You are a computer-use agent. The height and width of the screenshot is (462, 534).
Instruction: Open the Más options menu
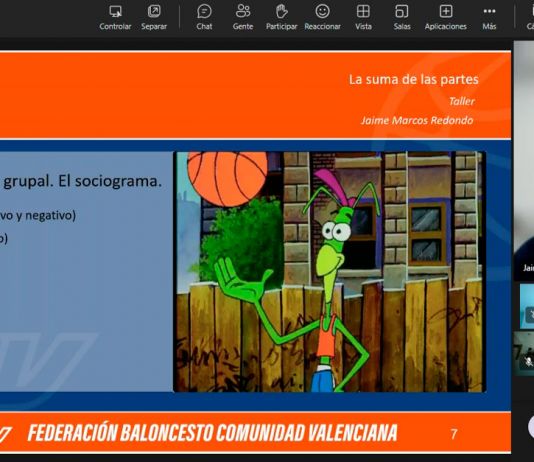(x=489, y=18)
